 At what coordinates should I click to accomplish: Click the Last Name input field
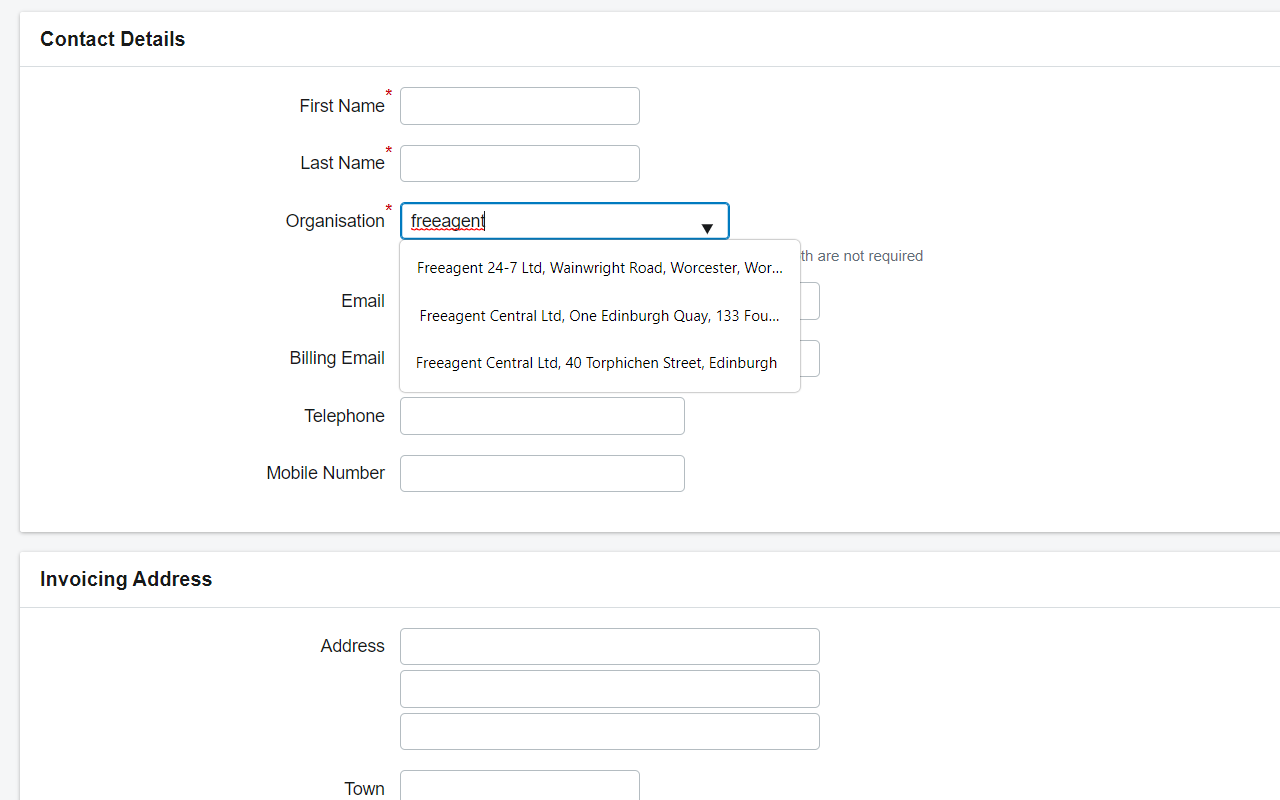tap(520, 163)
